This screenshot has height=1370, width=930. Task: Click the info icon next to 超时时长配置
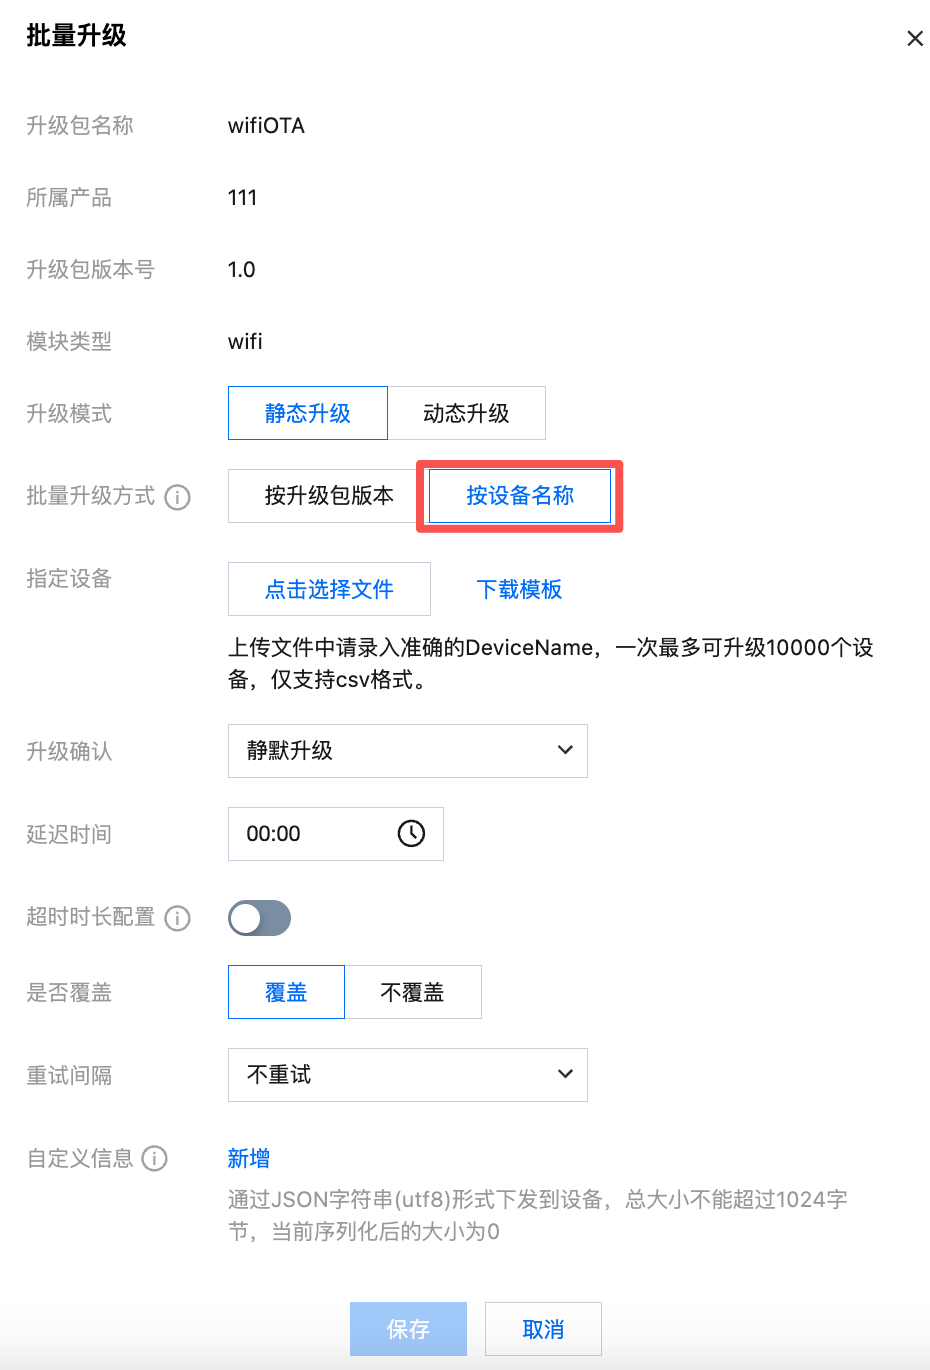tap(177, 918)
